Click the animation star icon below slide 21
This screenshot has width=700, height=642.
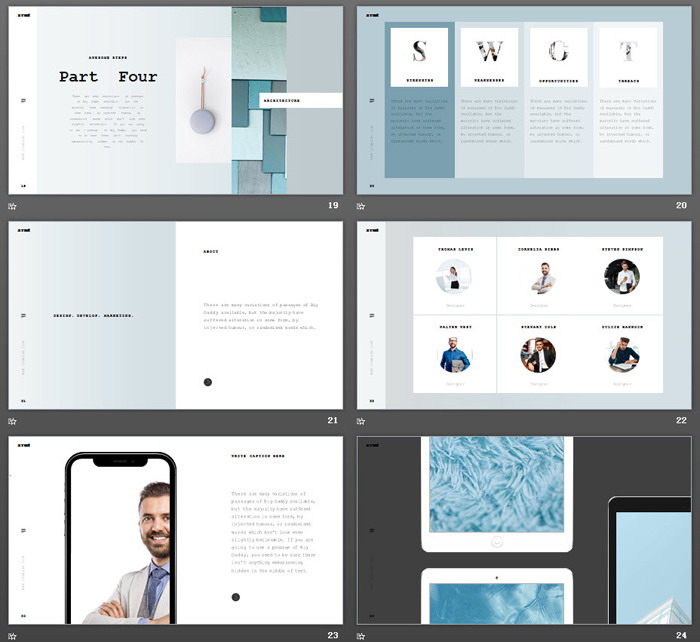(13, 421)
